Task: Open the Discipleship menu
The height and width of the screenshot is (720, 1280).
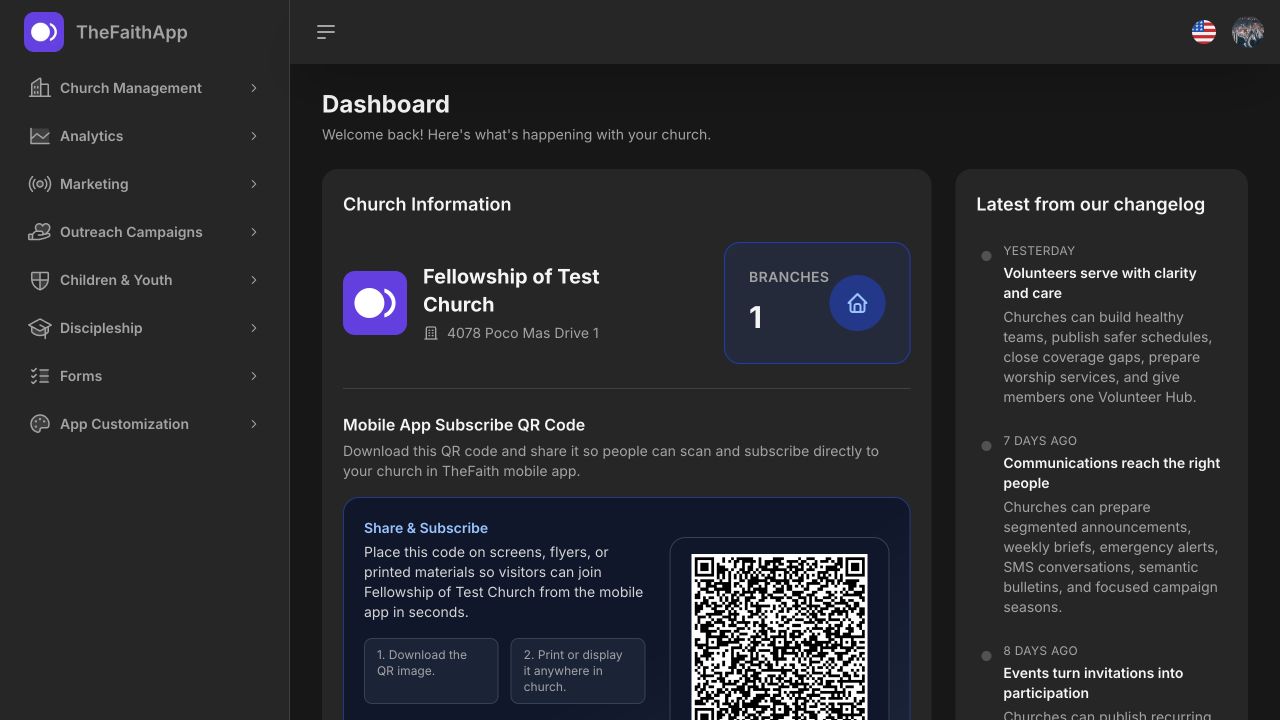Action: click(x=145, y=328)
